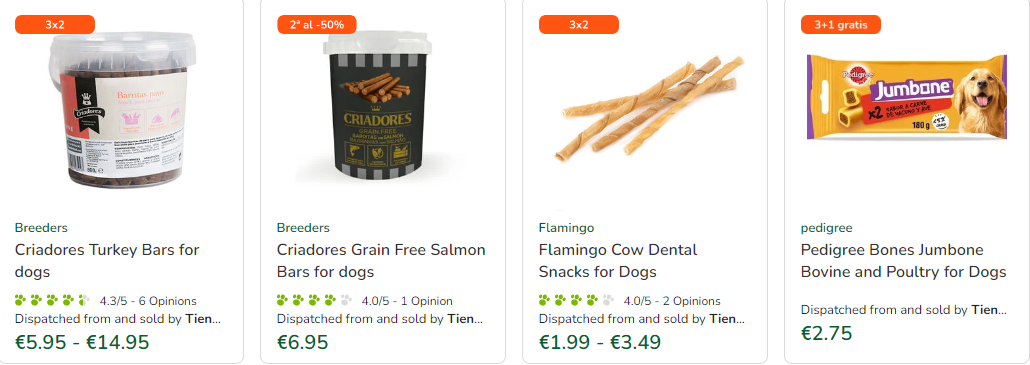This screenshot has height=365, width=1030.
Task: Click the €2.75 Pedigree price
Action: pyautogui.click(x=826, y=333)
